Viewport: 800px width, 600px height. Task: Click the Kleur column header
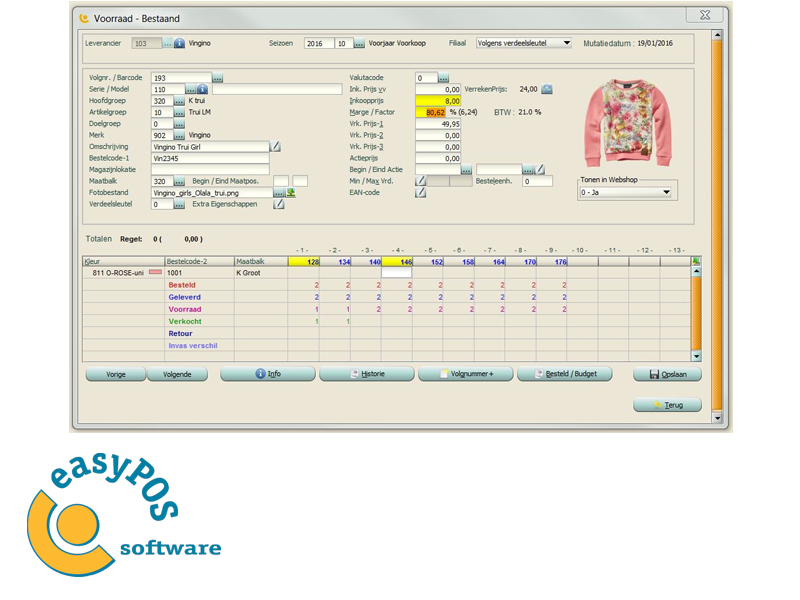[123, 261]
